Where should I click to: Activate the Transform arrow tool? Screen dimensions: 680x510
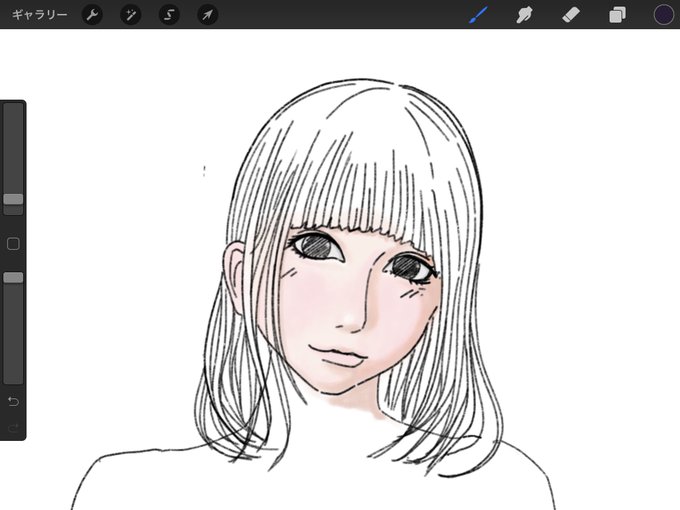(208, 15)
